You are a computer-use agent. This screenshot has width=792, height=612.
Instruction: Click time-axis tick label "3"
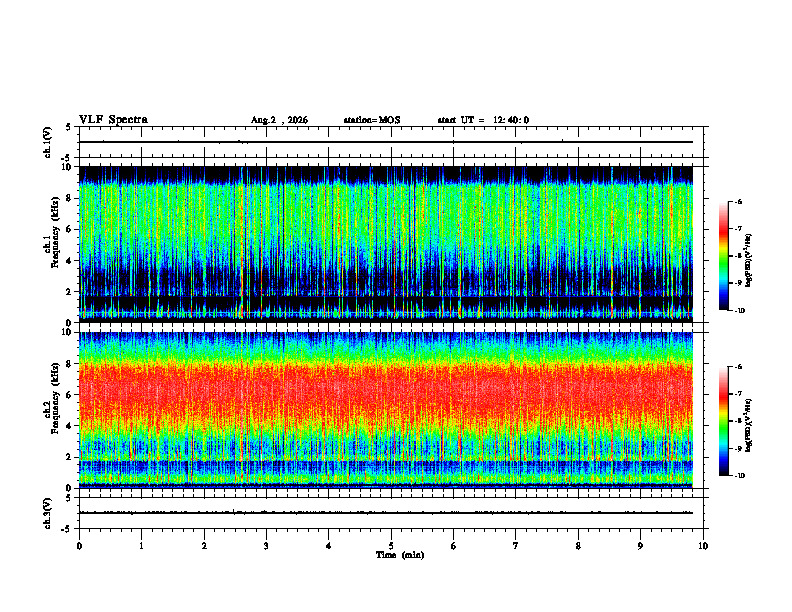click(x=266, y=546)
